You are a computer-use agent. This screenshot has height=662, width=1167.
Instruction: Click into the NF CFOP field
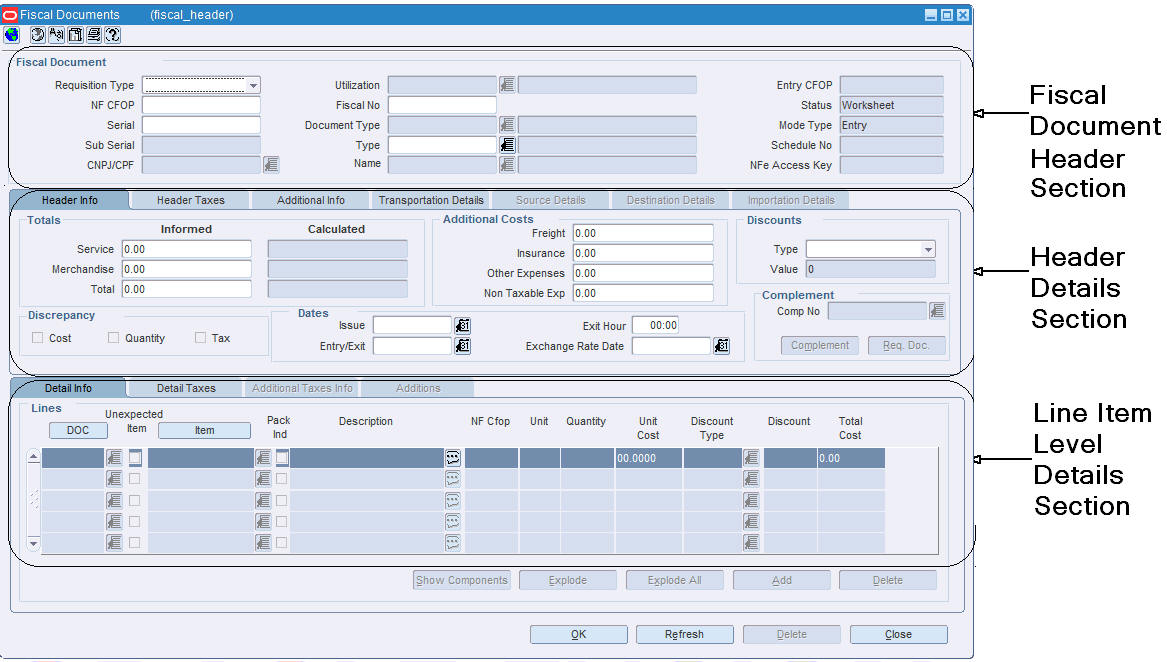(x=202, y=105)
